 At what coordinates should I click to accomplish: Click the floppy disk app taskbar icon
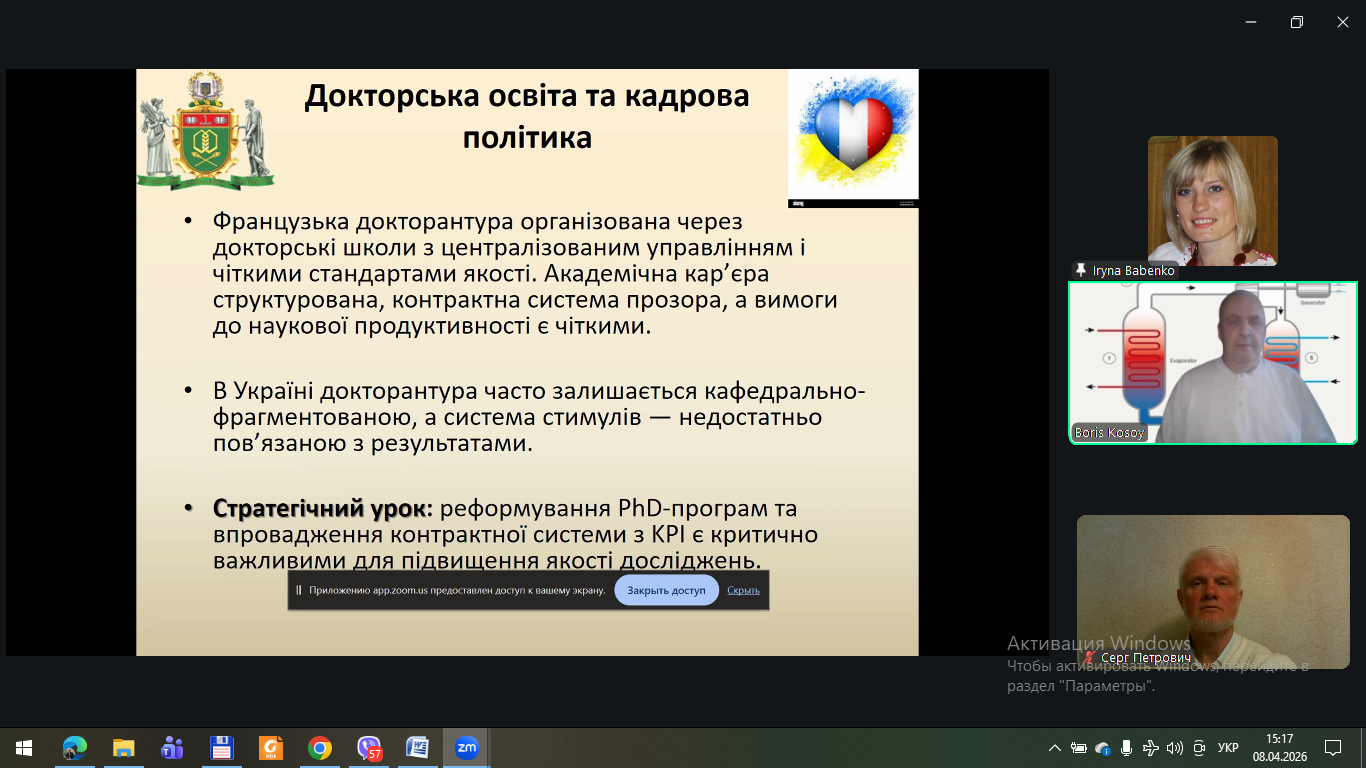221,748
